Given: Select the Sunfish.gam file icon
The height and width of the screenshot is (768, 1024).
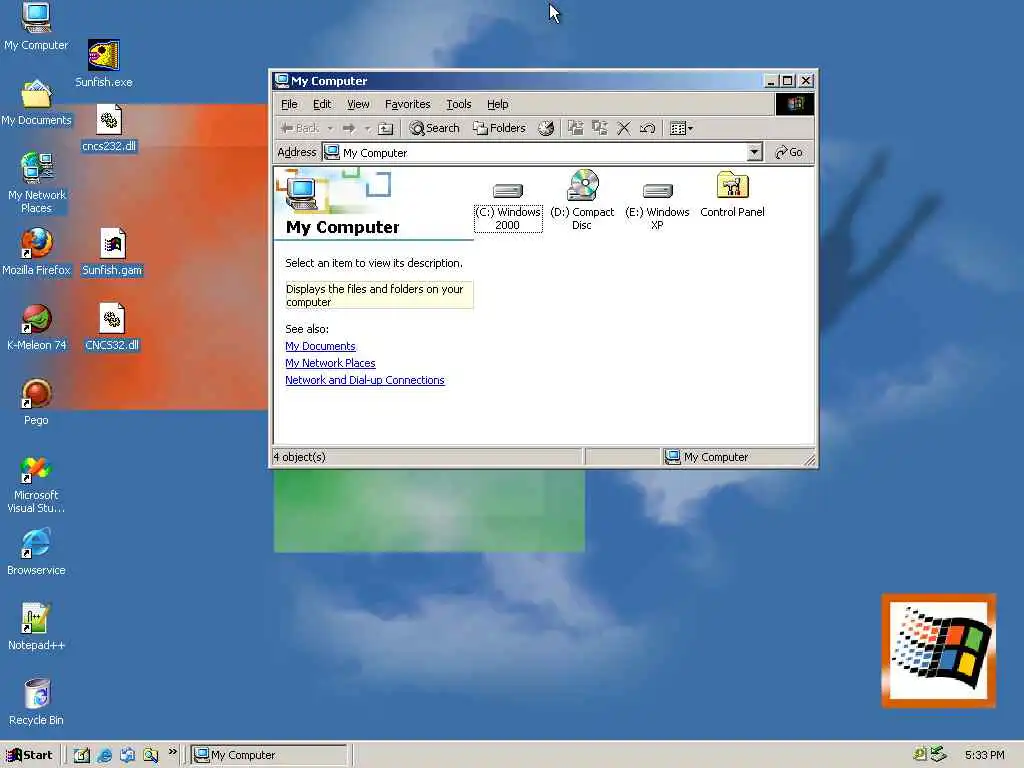Looking at the screenshot, I should coord(112,252).
